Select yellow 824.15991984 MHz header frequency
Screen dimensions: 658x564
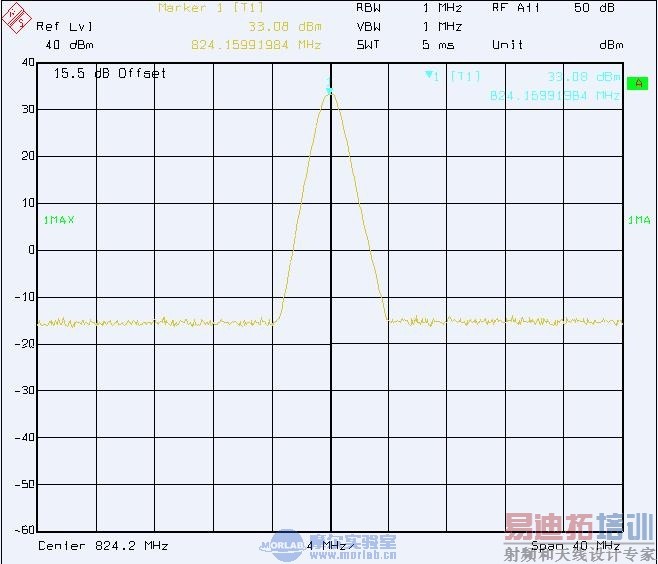[256, 44]
